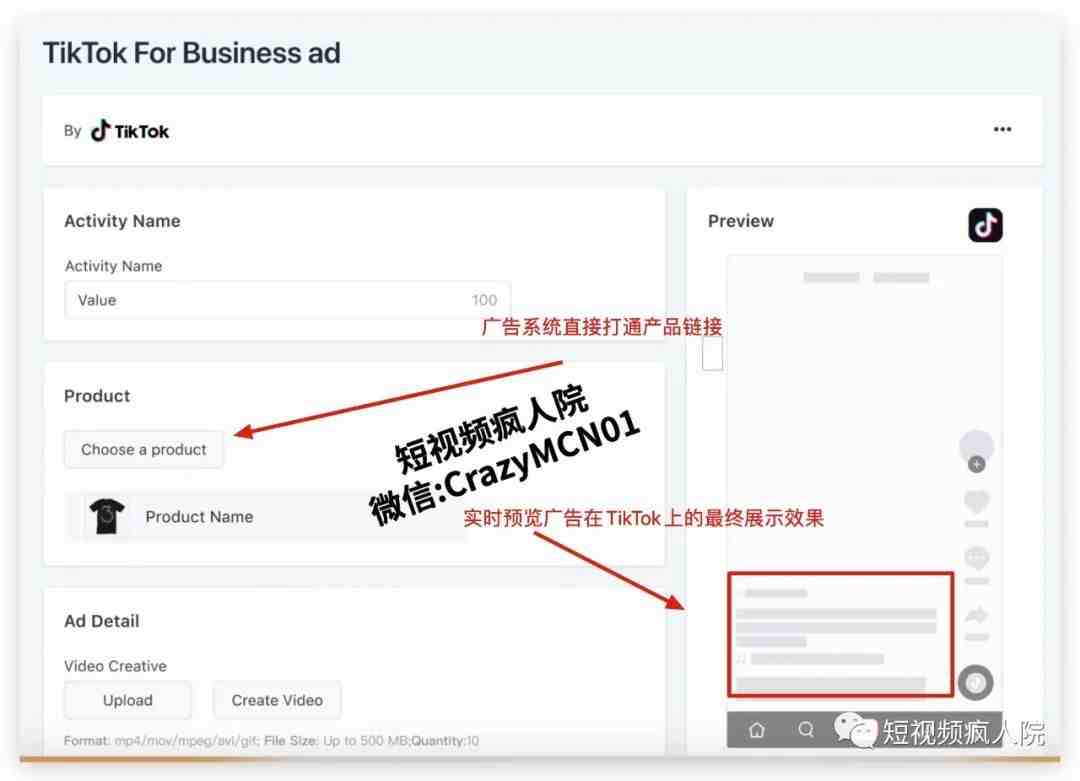The width and height of the screenshot is (1080, 781).
Task: Focus the Activity Name value field
Action: 287,300
